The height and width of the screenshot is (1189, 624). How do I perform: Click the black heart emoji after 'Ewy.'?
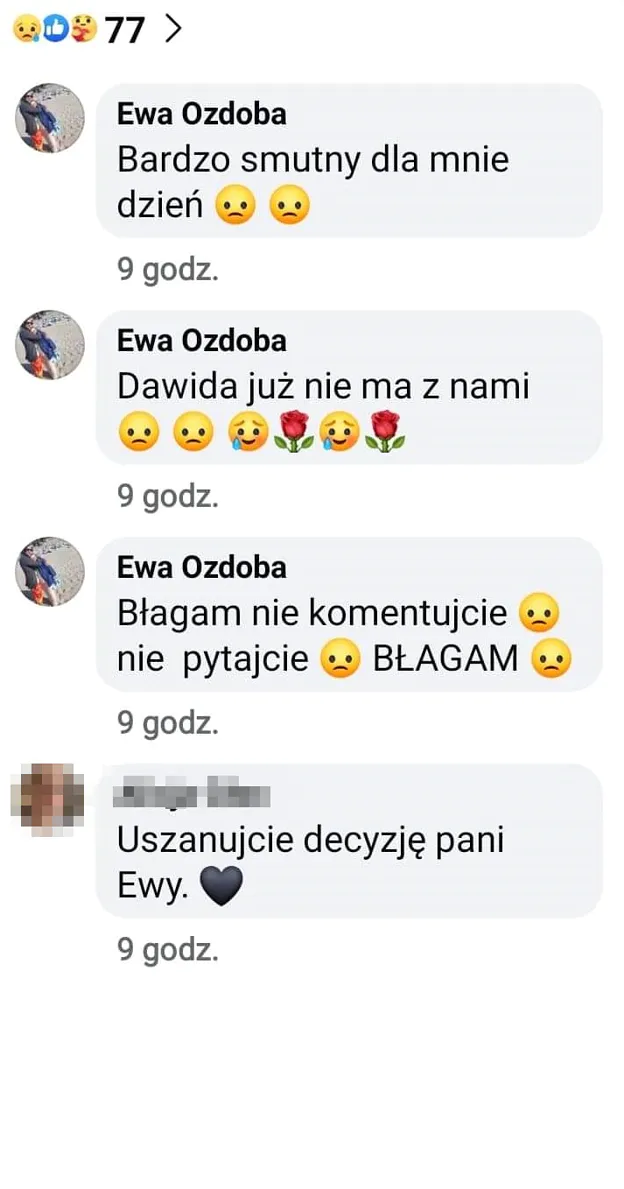click(222, 886)
